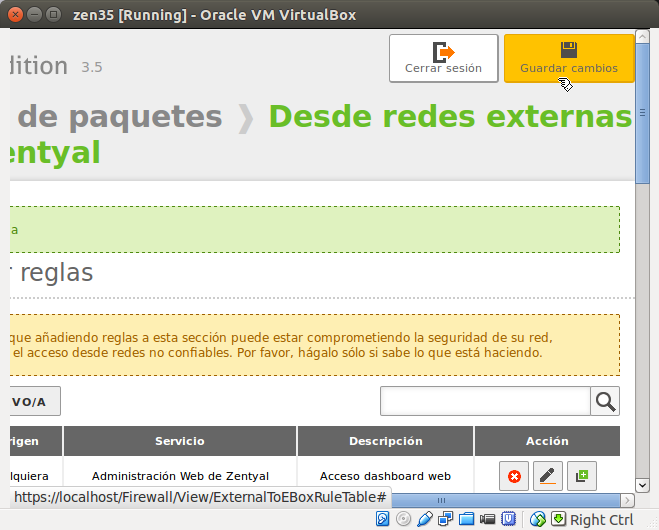
Task: Edit the Acceso dashboard web rule
Action: pyautogui.click(x=548, y=476)
